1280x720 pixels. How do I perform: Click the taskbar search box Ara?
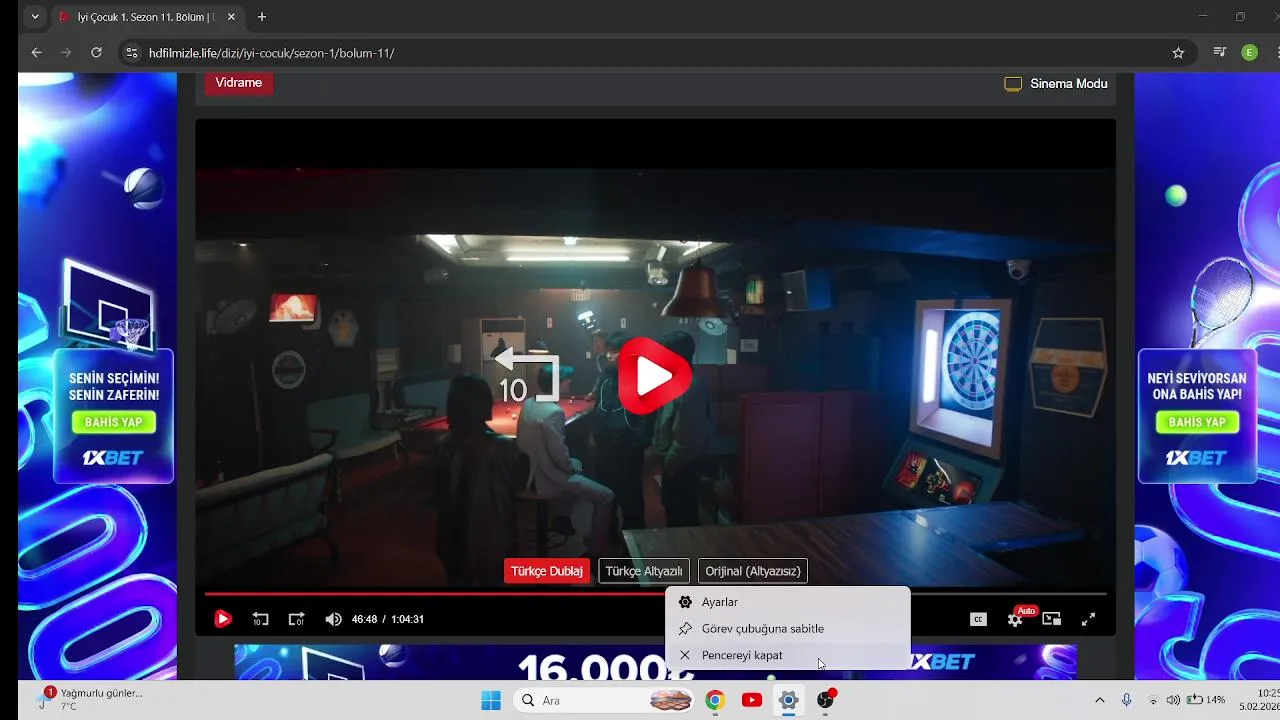pyautogui.click(x=603, y=700)
